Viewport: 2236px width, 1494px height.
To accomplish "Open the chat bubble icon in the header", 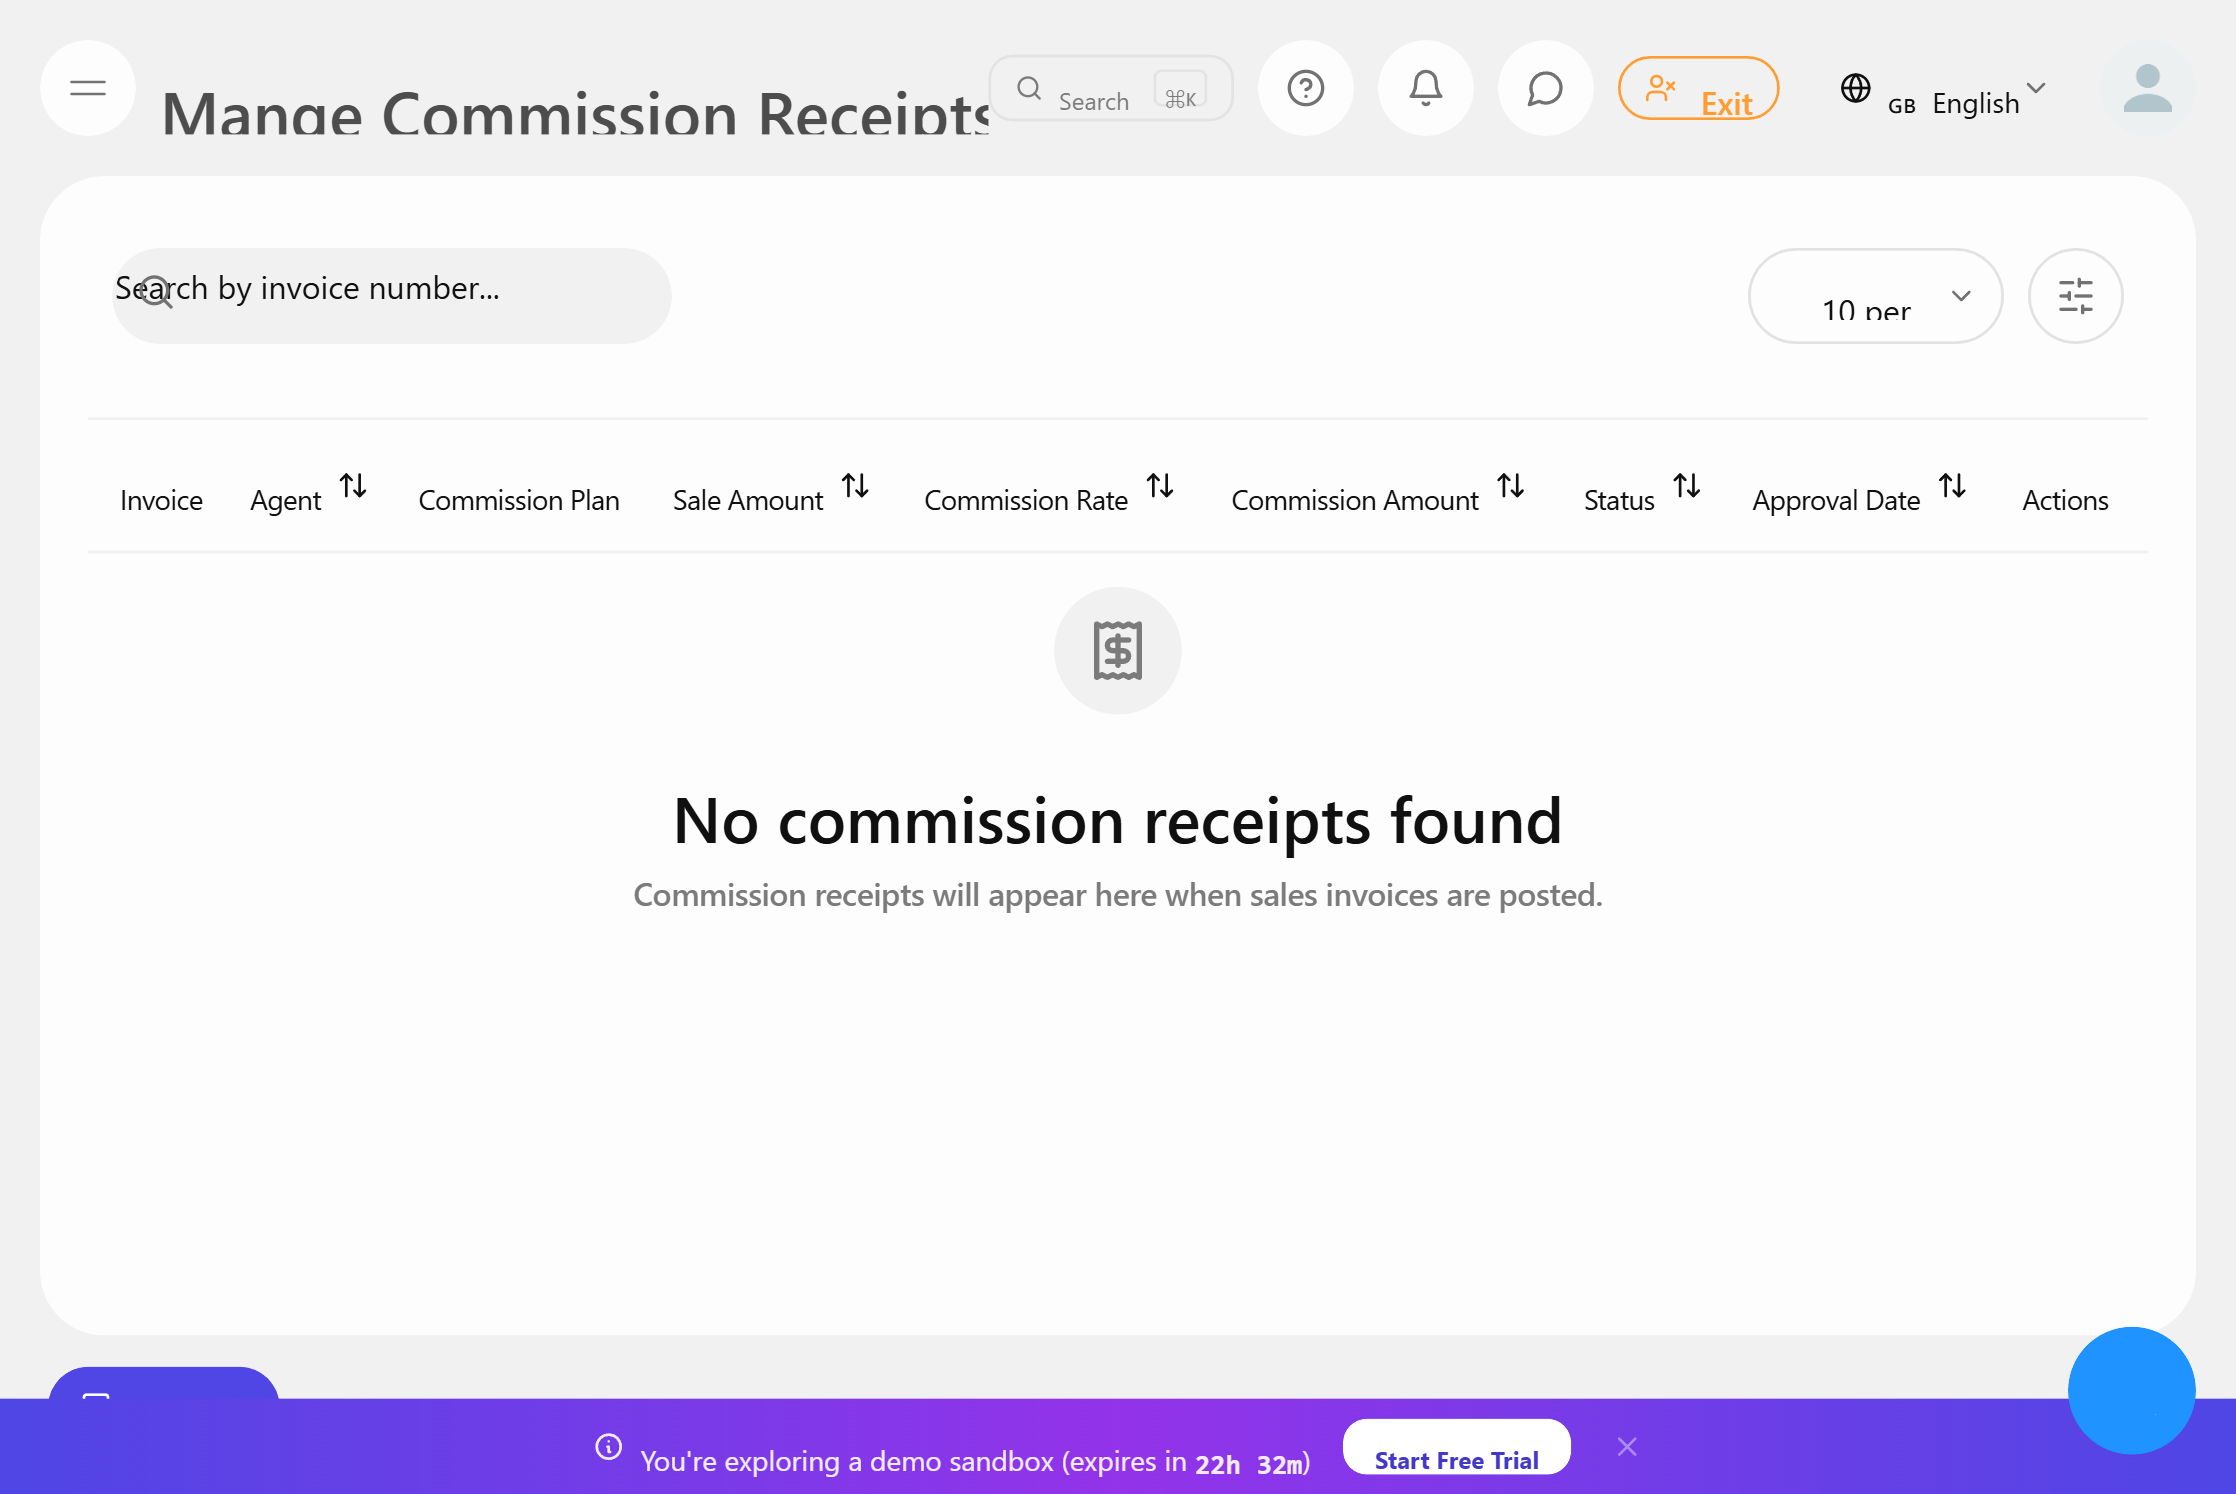I will (1545, 88).
